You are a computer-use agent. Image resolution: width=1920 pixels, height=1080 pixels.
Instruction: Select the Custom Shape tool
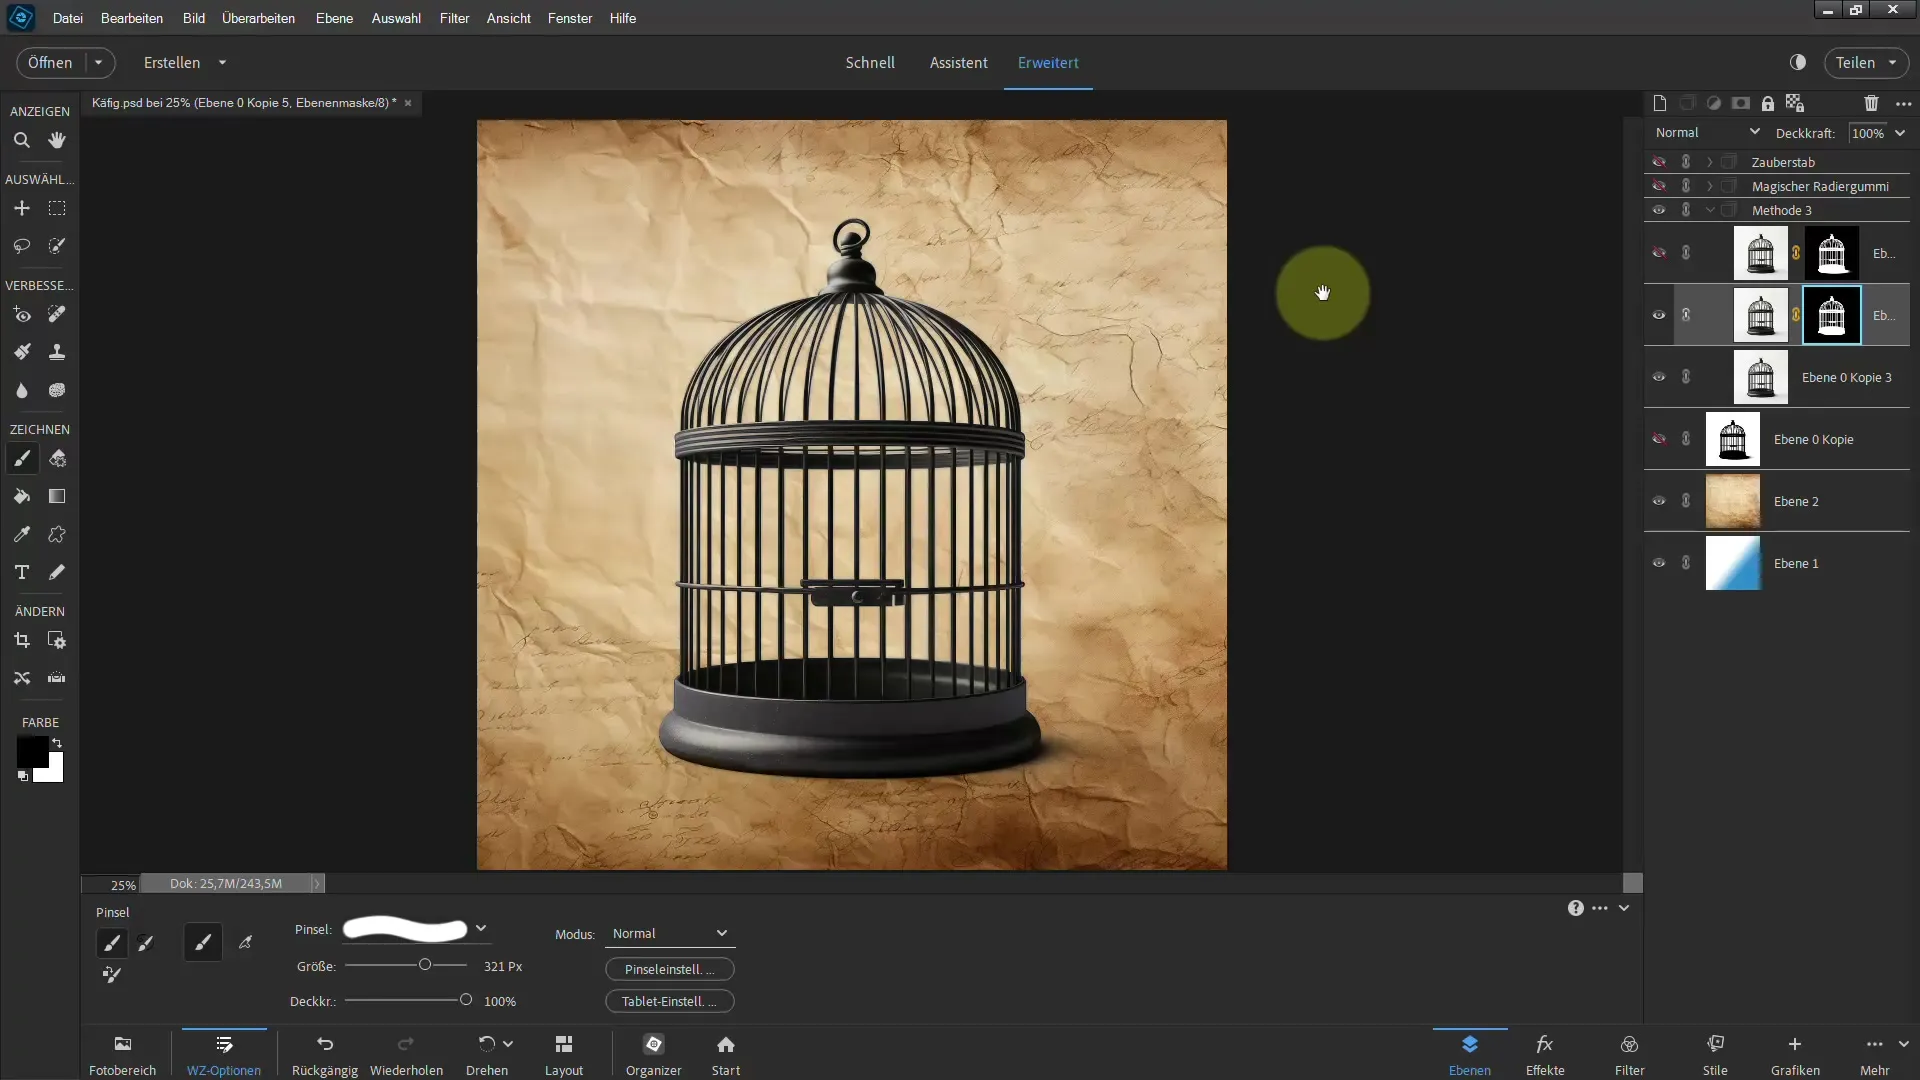(57, 534)
